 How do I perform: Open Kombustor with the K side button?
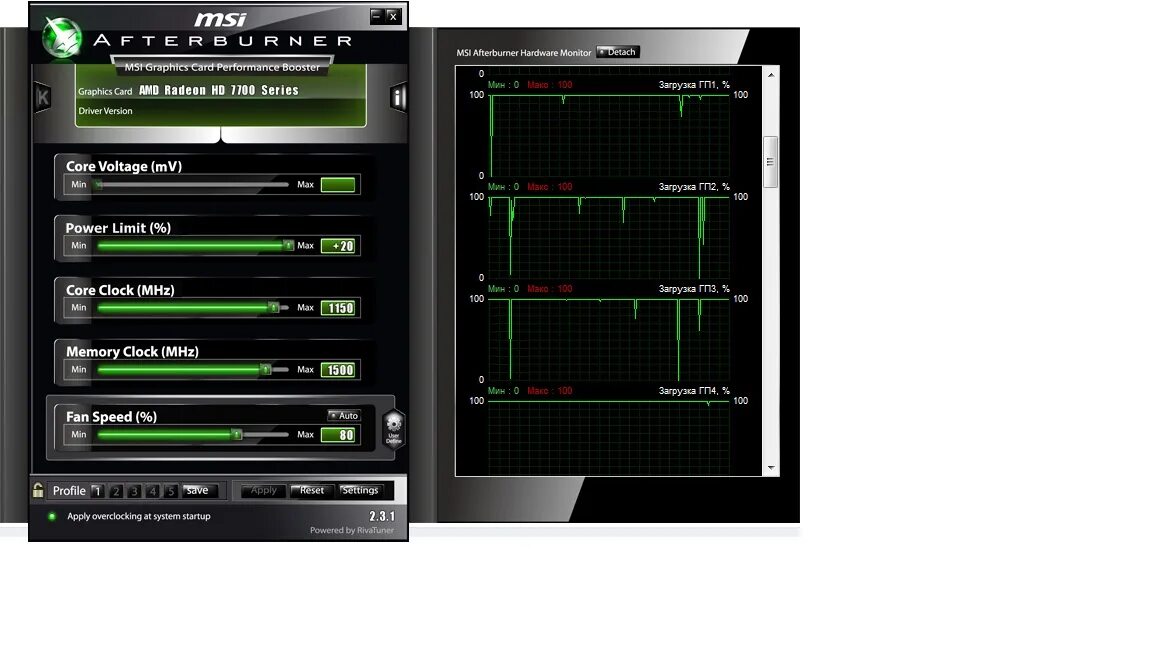(43, 97)
